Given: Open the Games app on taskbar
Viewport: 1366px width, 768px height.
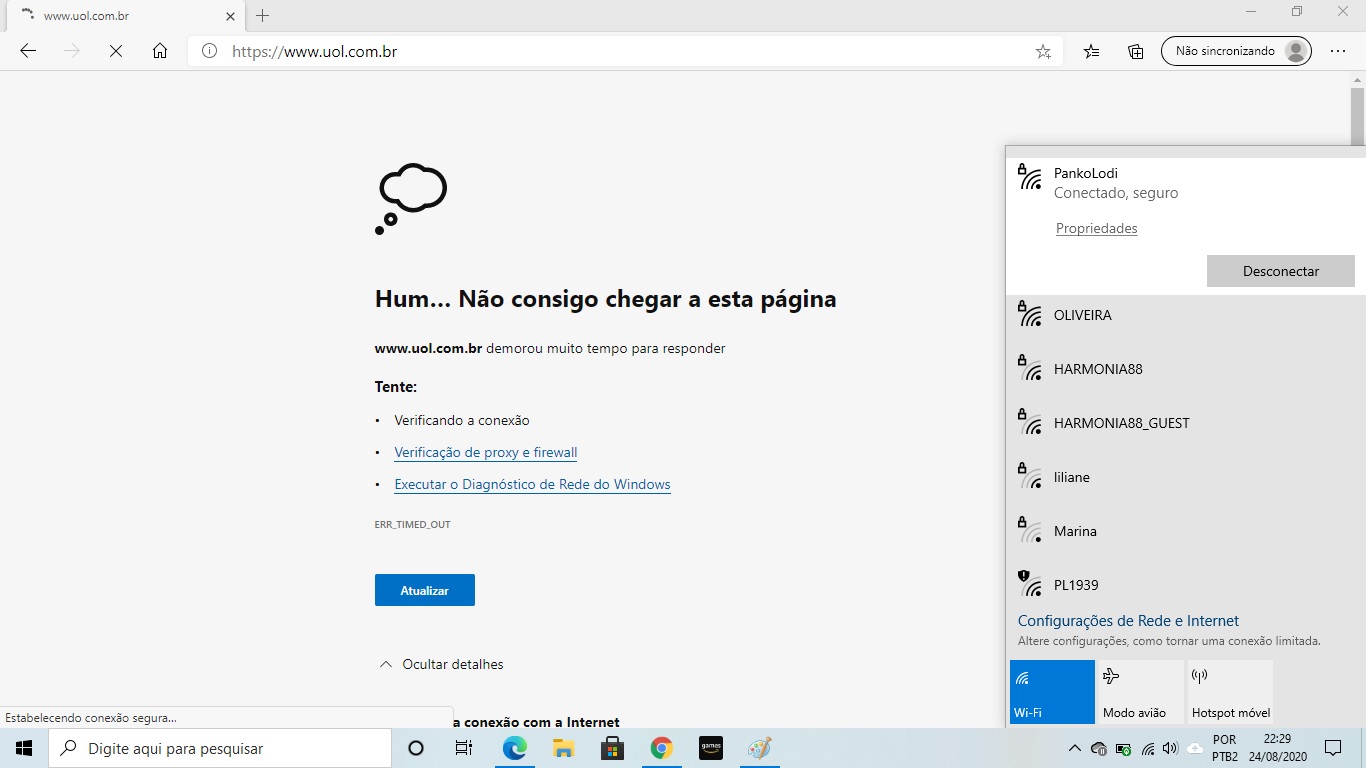Looking at the screenshot, I should pyautogui.click(x=710, y=748).
